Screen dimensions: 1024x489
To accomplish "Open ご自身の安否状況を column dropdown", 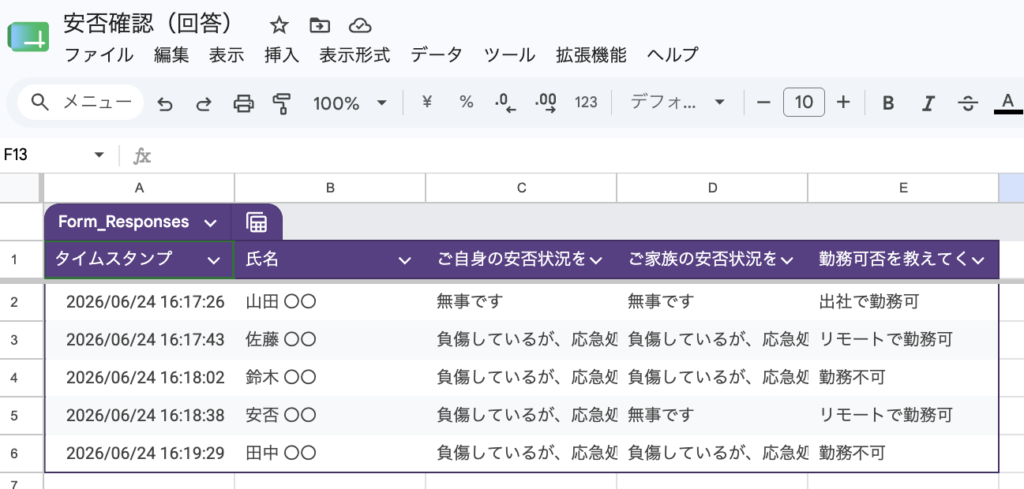I will [x=596, y=260].
